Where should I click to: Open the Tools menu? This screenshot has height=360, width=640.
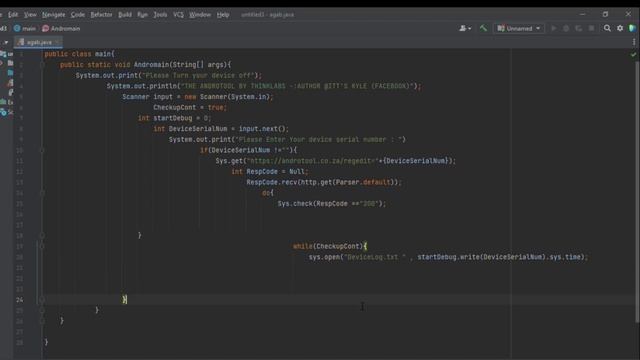click(160, 15)
